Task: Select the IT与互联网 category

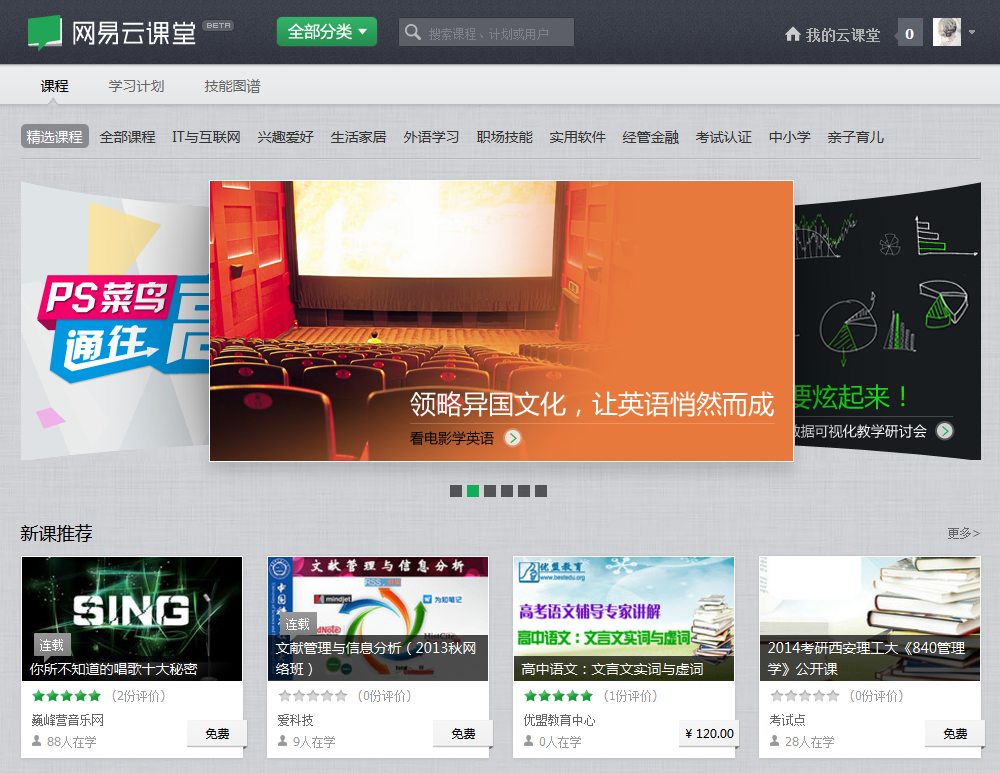Action: 206,137
